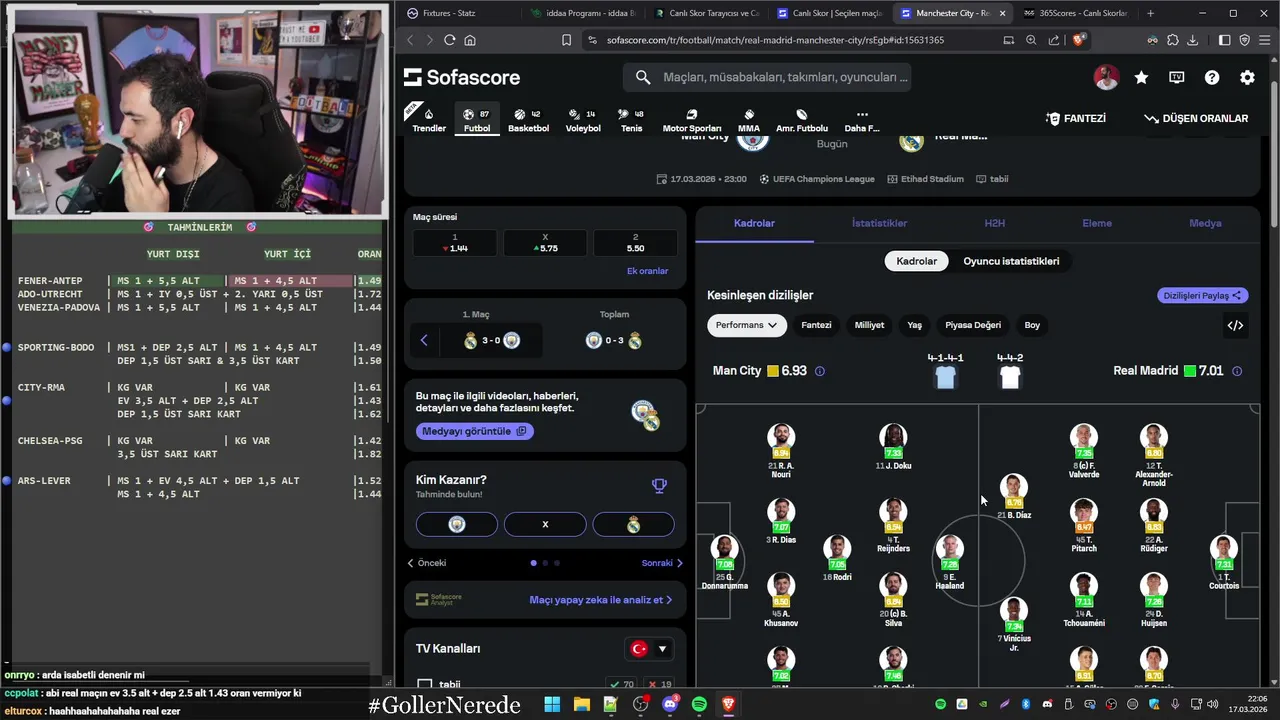This screenshot has width=1280, height=720.
Task: Open the user profile avatar
Action: click(1106, 77)
